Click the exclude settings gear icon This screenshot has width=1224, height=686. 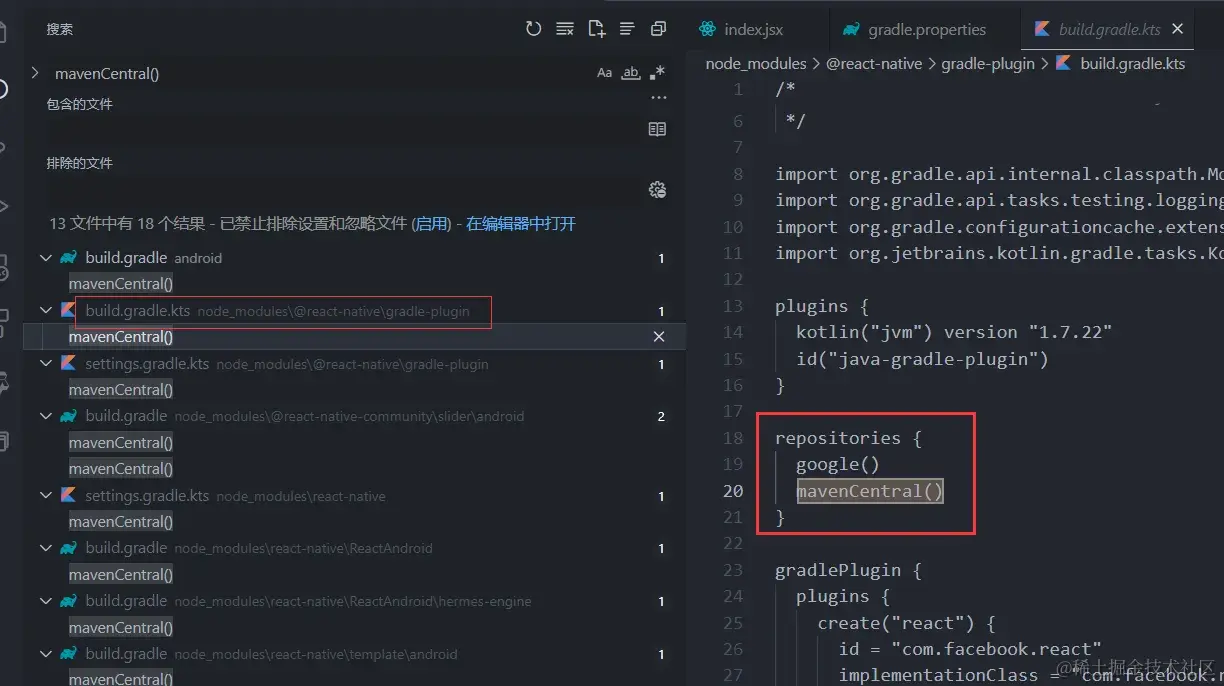pos(658,189)
